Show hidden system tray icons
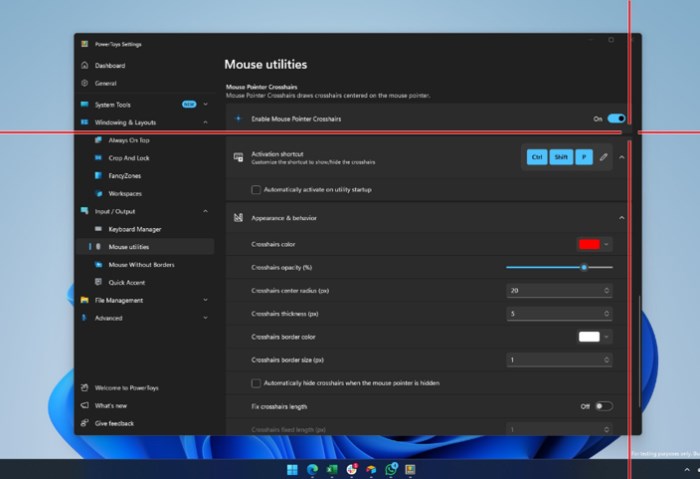The height and width of the screenshot is (479, 700). 687,470
